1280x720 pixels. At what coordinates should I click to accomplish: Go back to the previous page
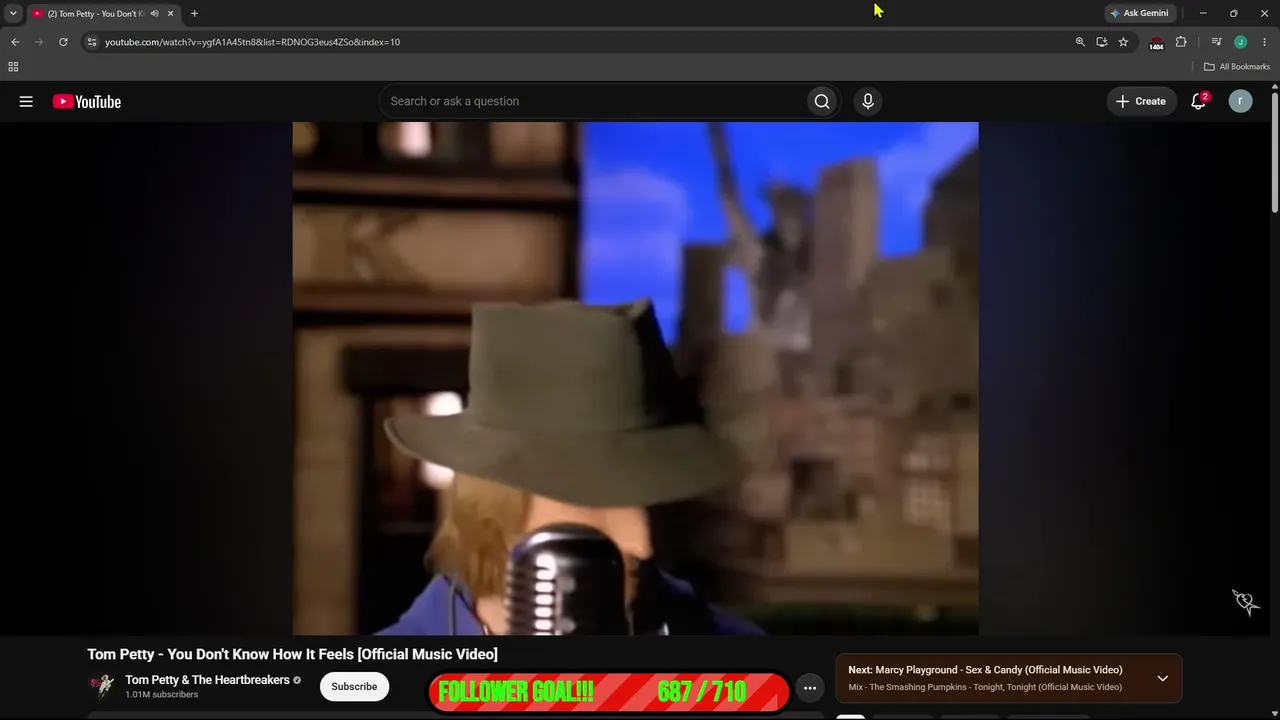[x=15, y=42]
